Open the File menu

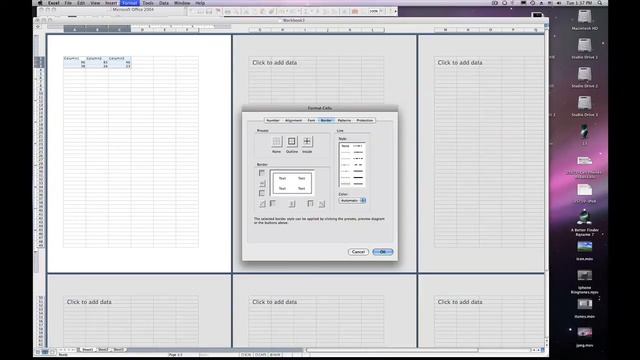[68, 3]
